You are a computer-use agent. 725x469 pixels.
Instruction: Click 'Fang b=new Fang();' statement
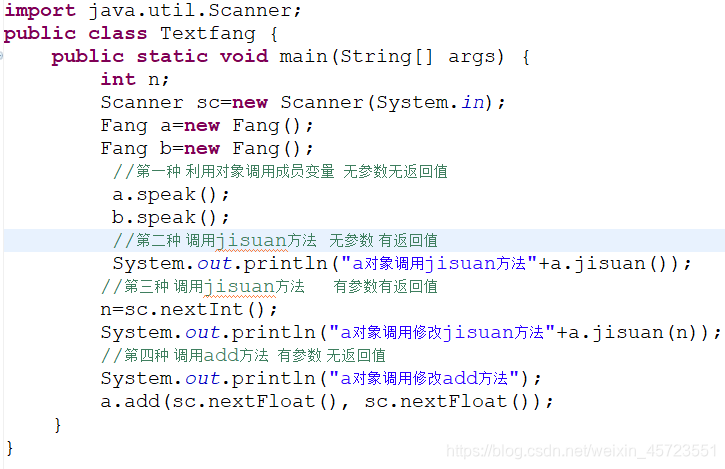[x=207, y=148]
